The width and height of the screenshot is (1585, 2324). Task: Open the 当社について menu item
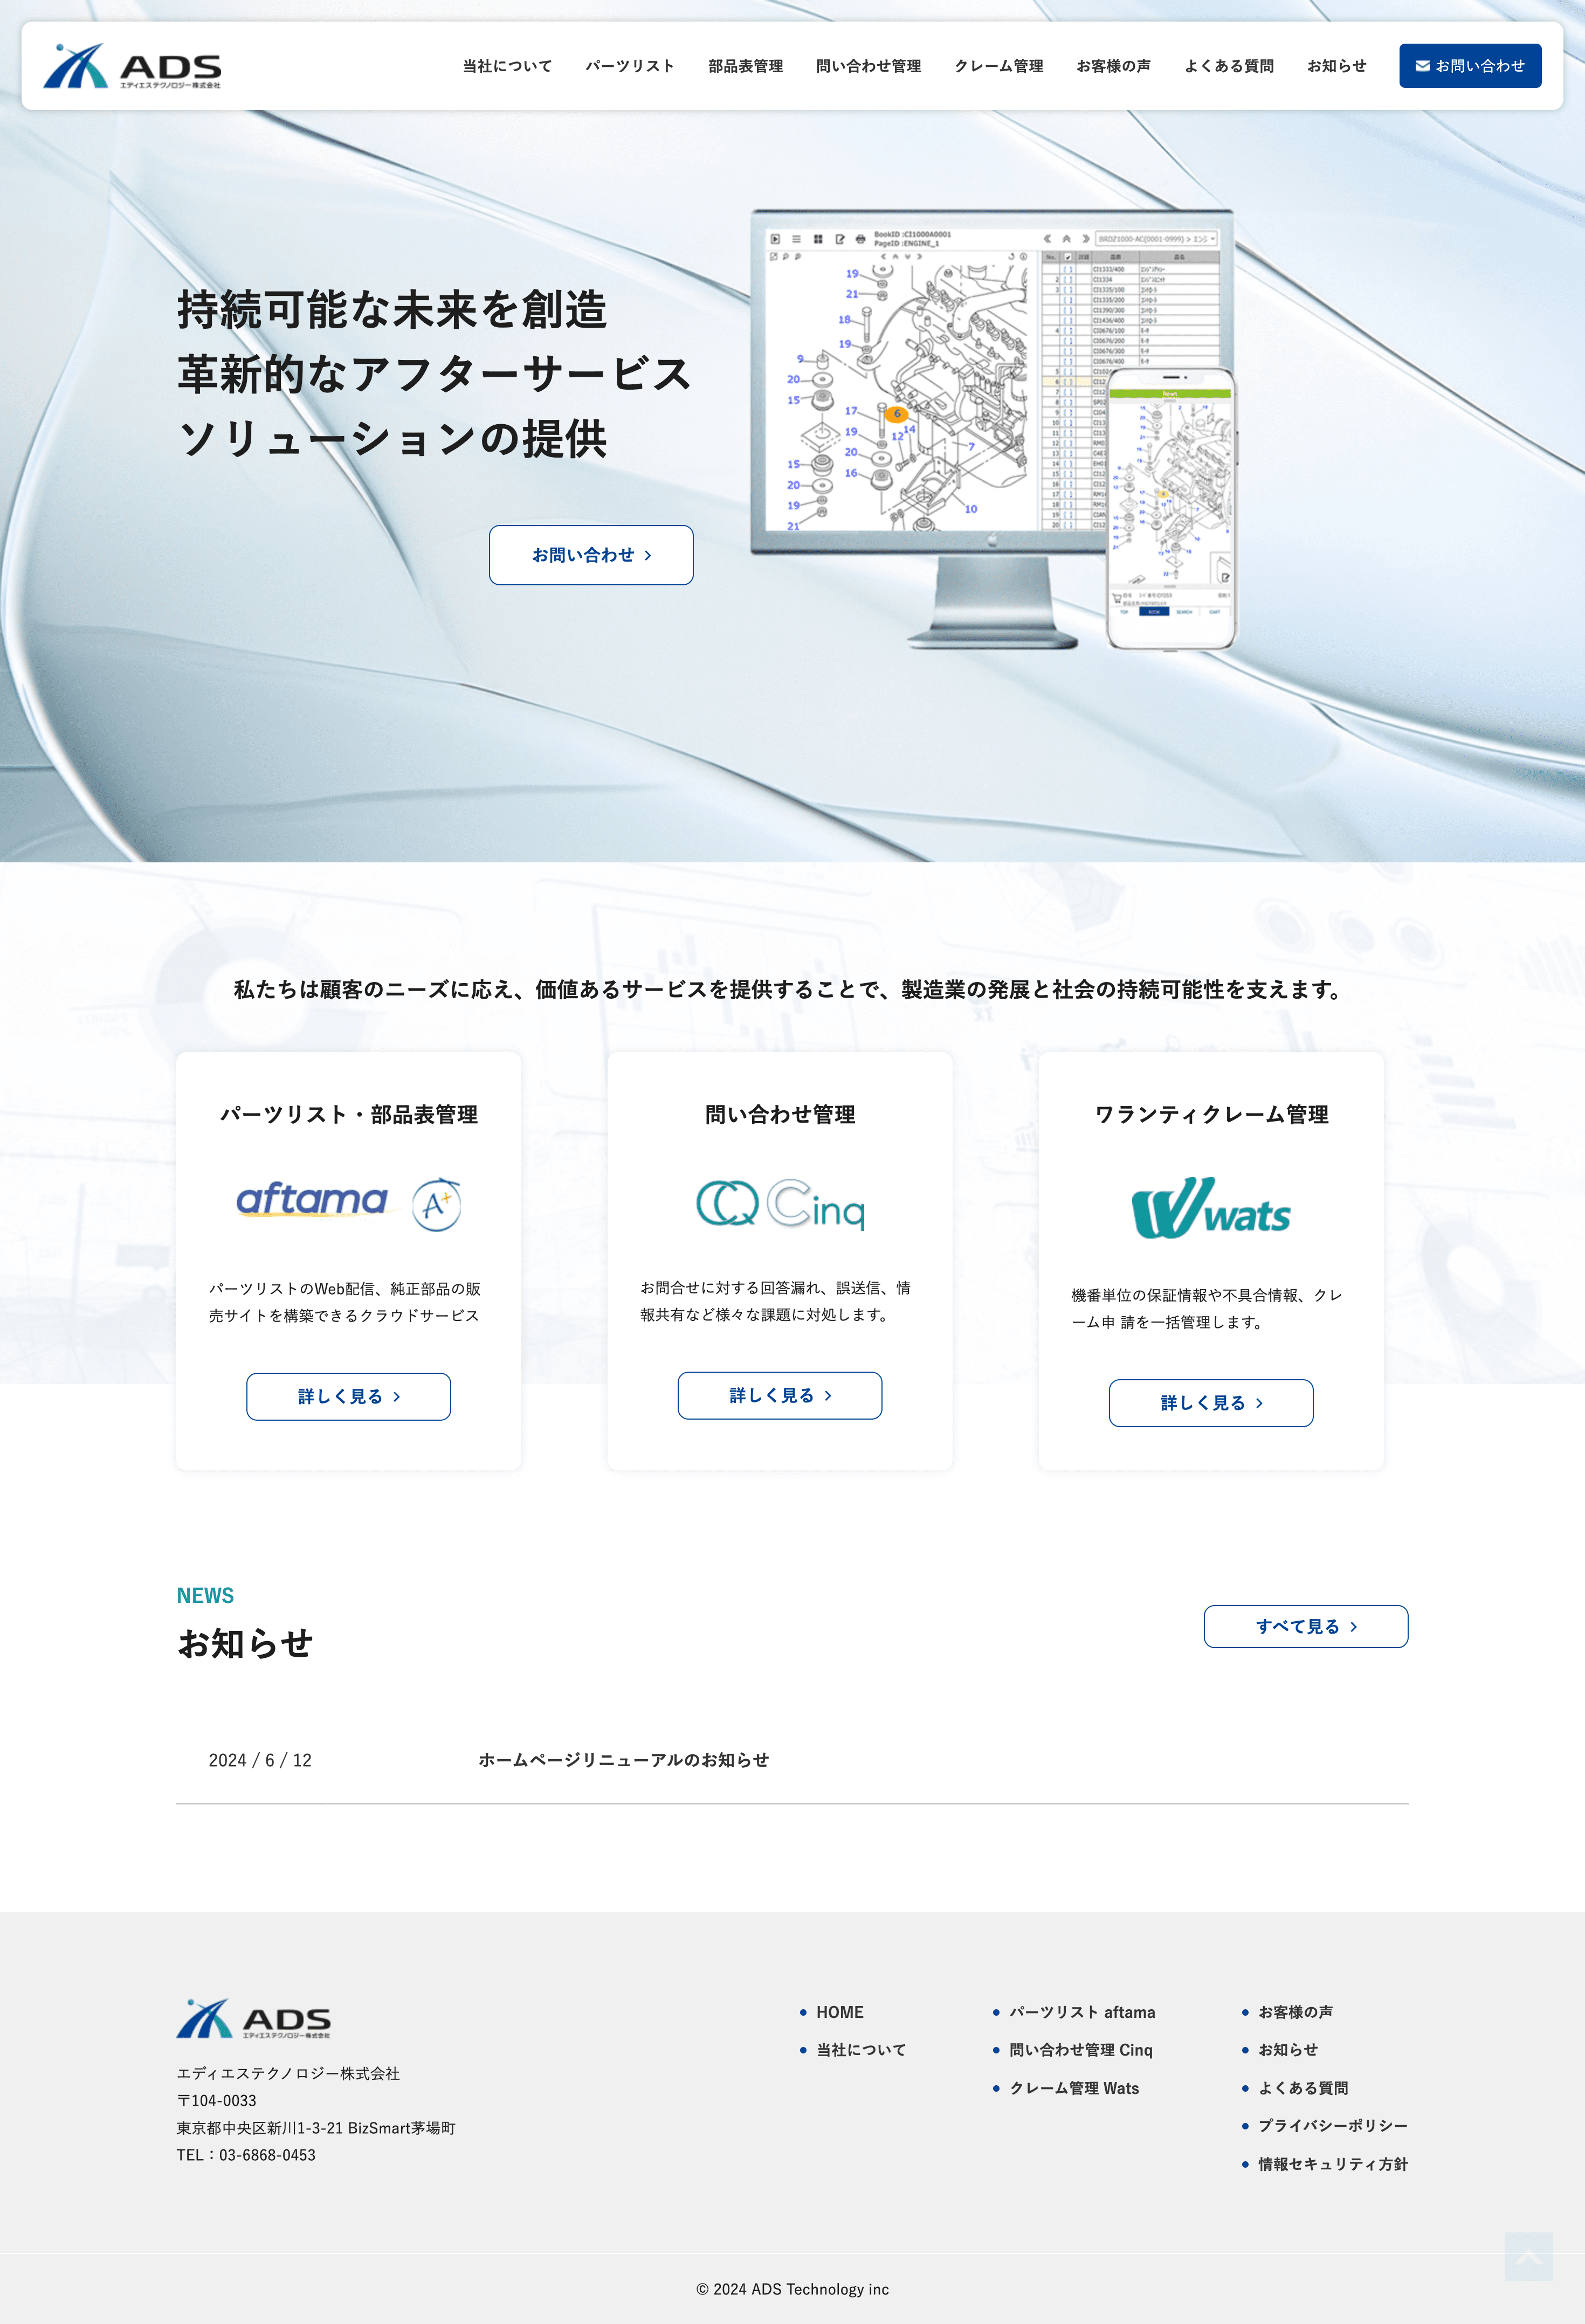(507, 66)
